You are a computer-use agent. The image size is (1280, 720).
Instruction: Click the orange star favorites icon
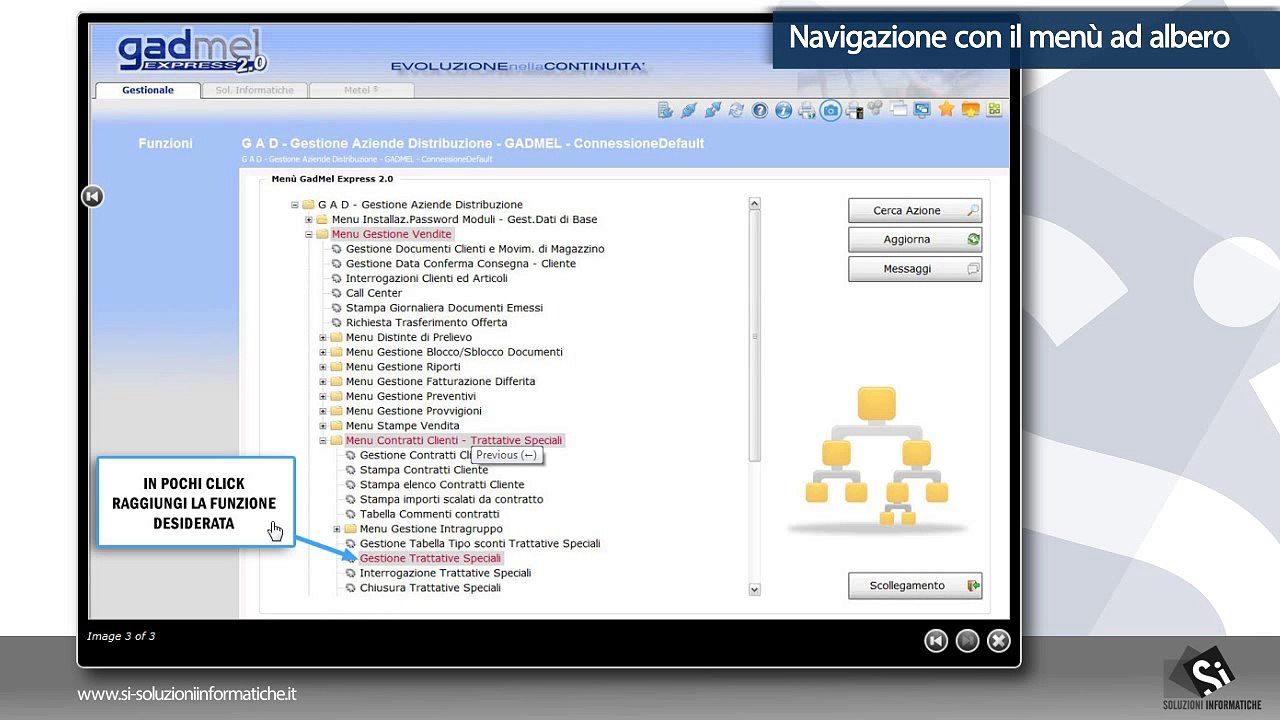[x=946, y=110]
